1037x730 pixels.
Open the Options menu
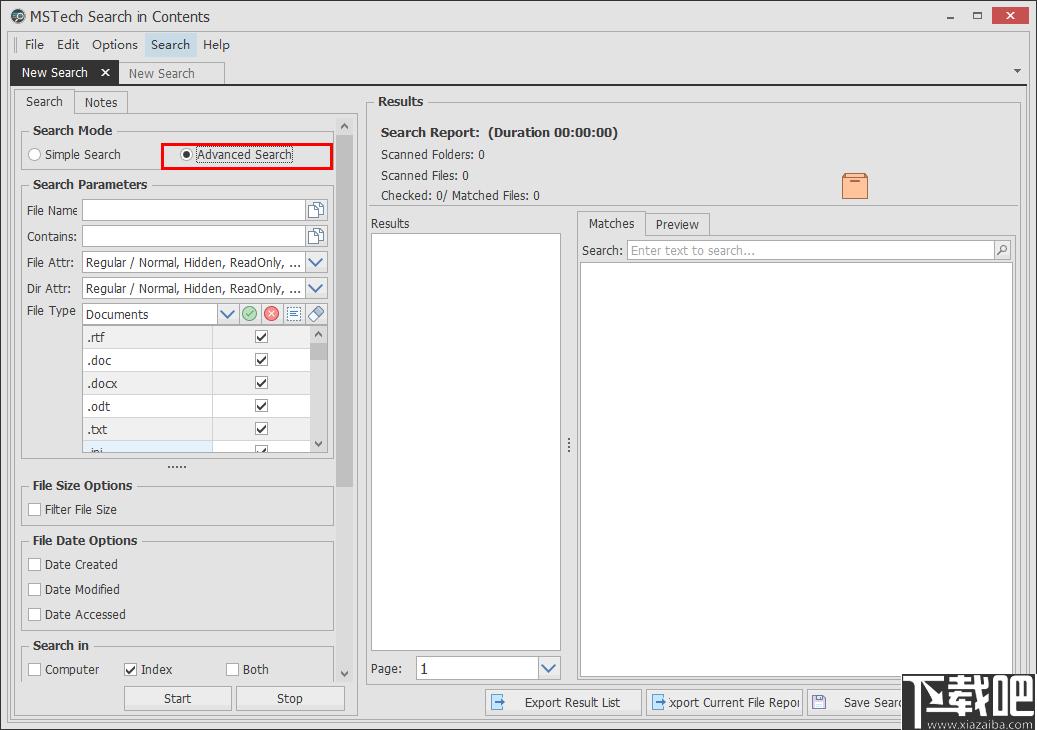pos(115,45)
